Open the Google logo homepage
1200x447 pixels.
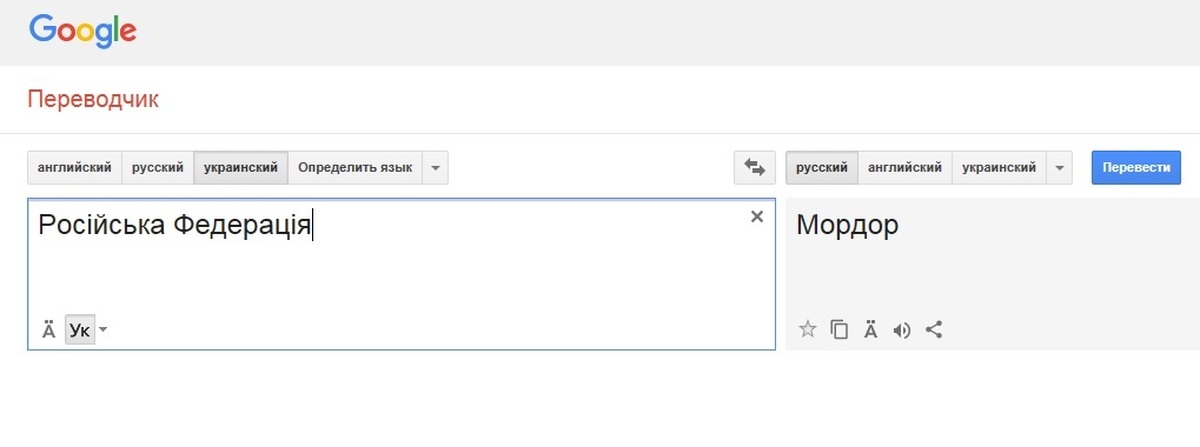(x=83, y=31)
